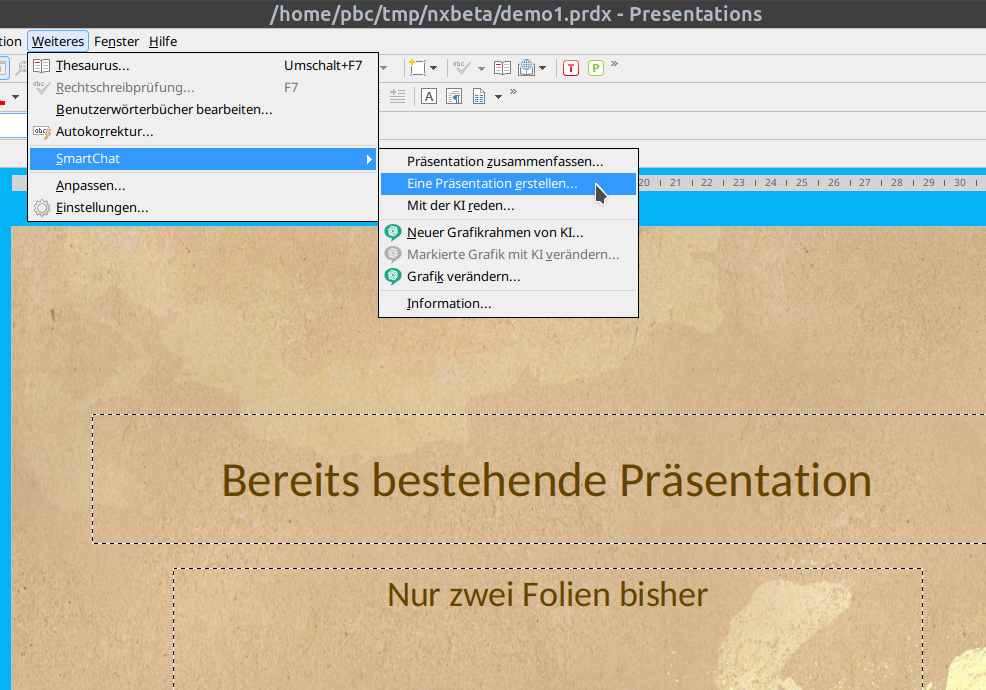
Task: Click the character format A icon
Action: [429, 96]
